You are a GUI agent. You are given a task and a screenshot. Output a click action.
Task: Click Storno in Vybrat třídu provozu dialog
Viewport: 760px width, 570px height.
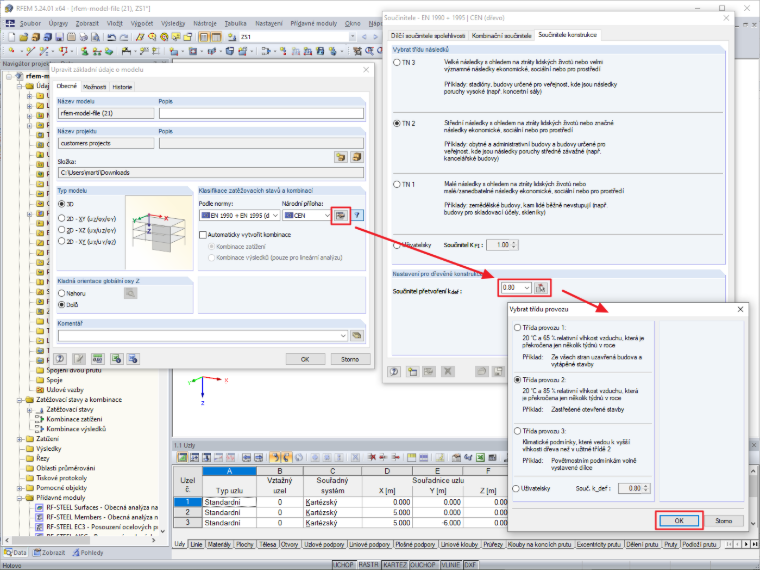[x=724, y=521]
